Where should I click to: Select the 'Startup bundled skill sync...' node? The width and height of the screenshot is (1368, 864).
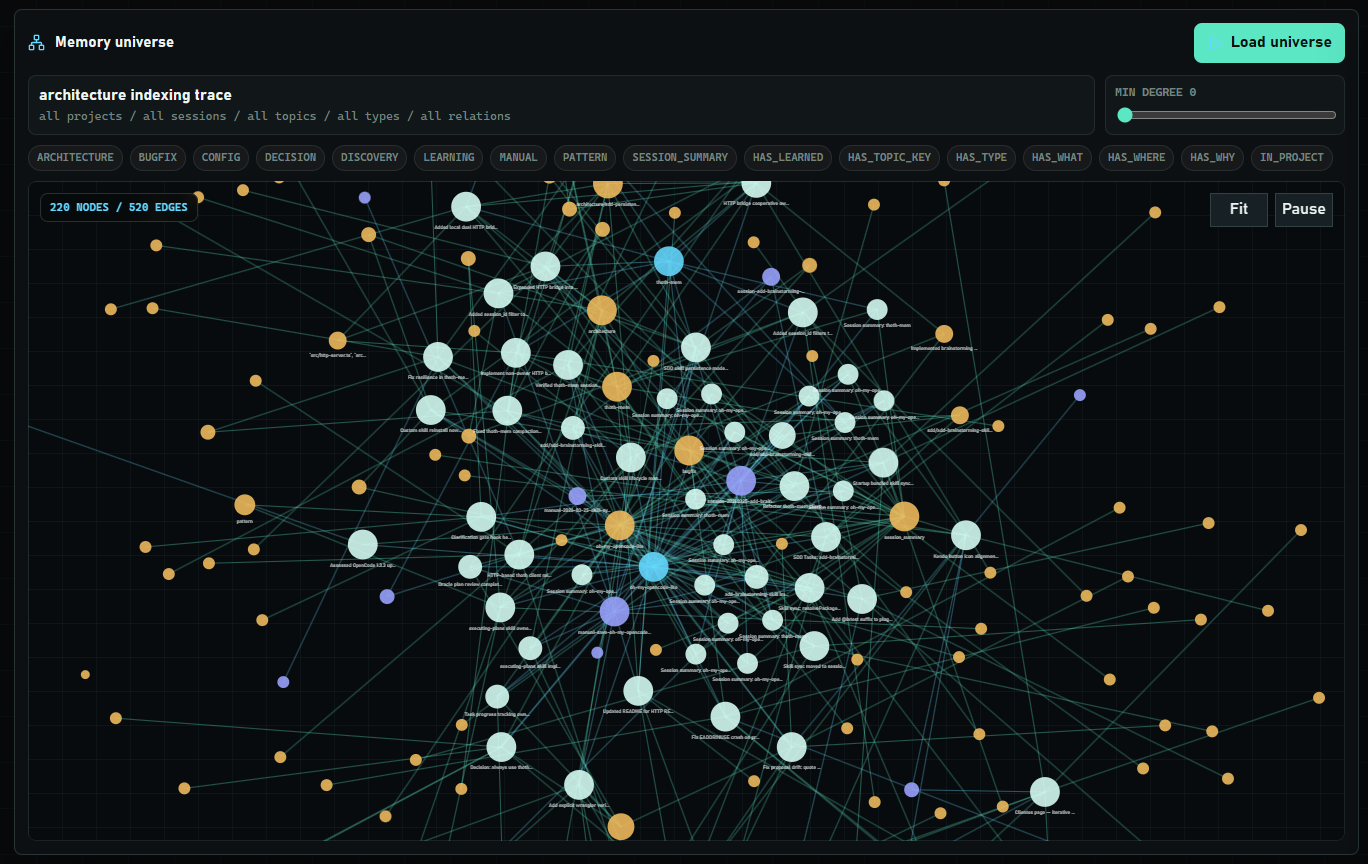[x=884, y=463]
